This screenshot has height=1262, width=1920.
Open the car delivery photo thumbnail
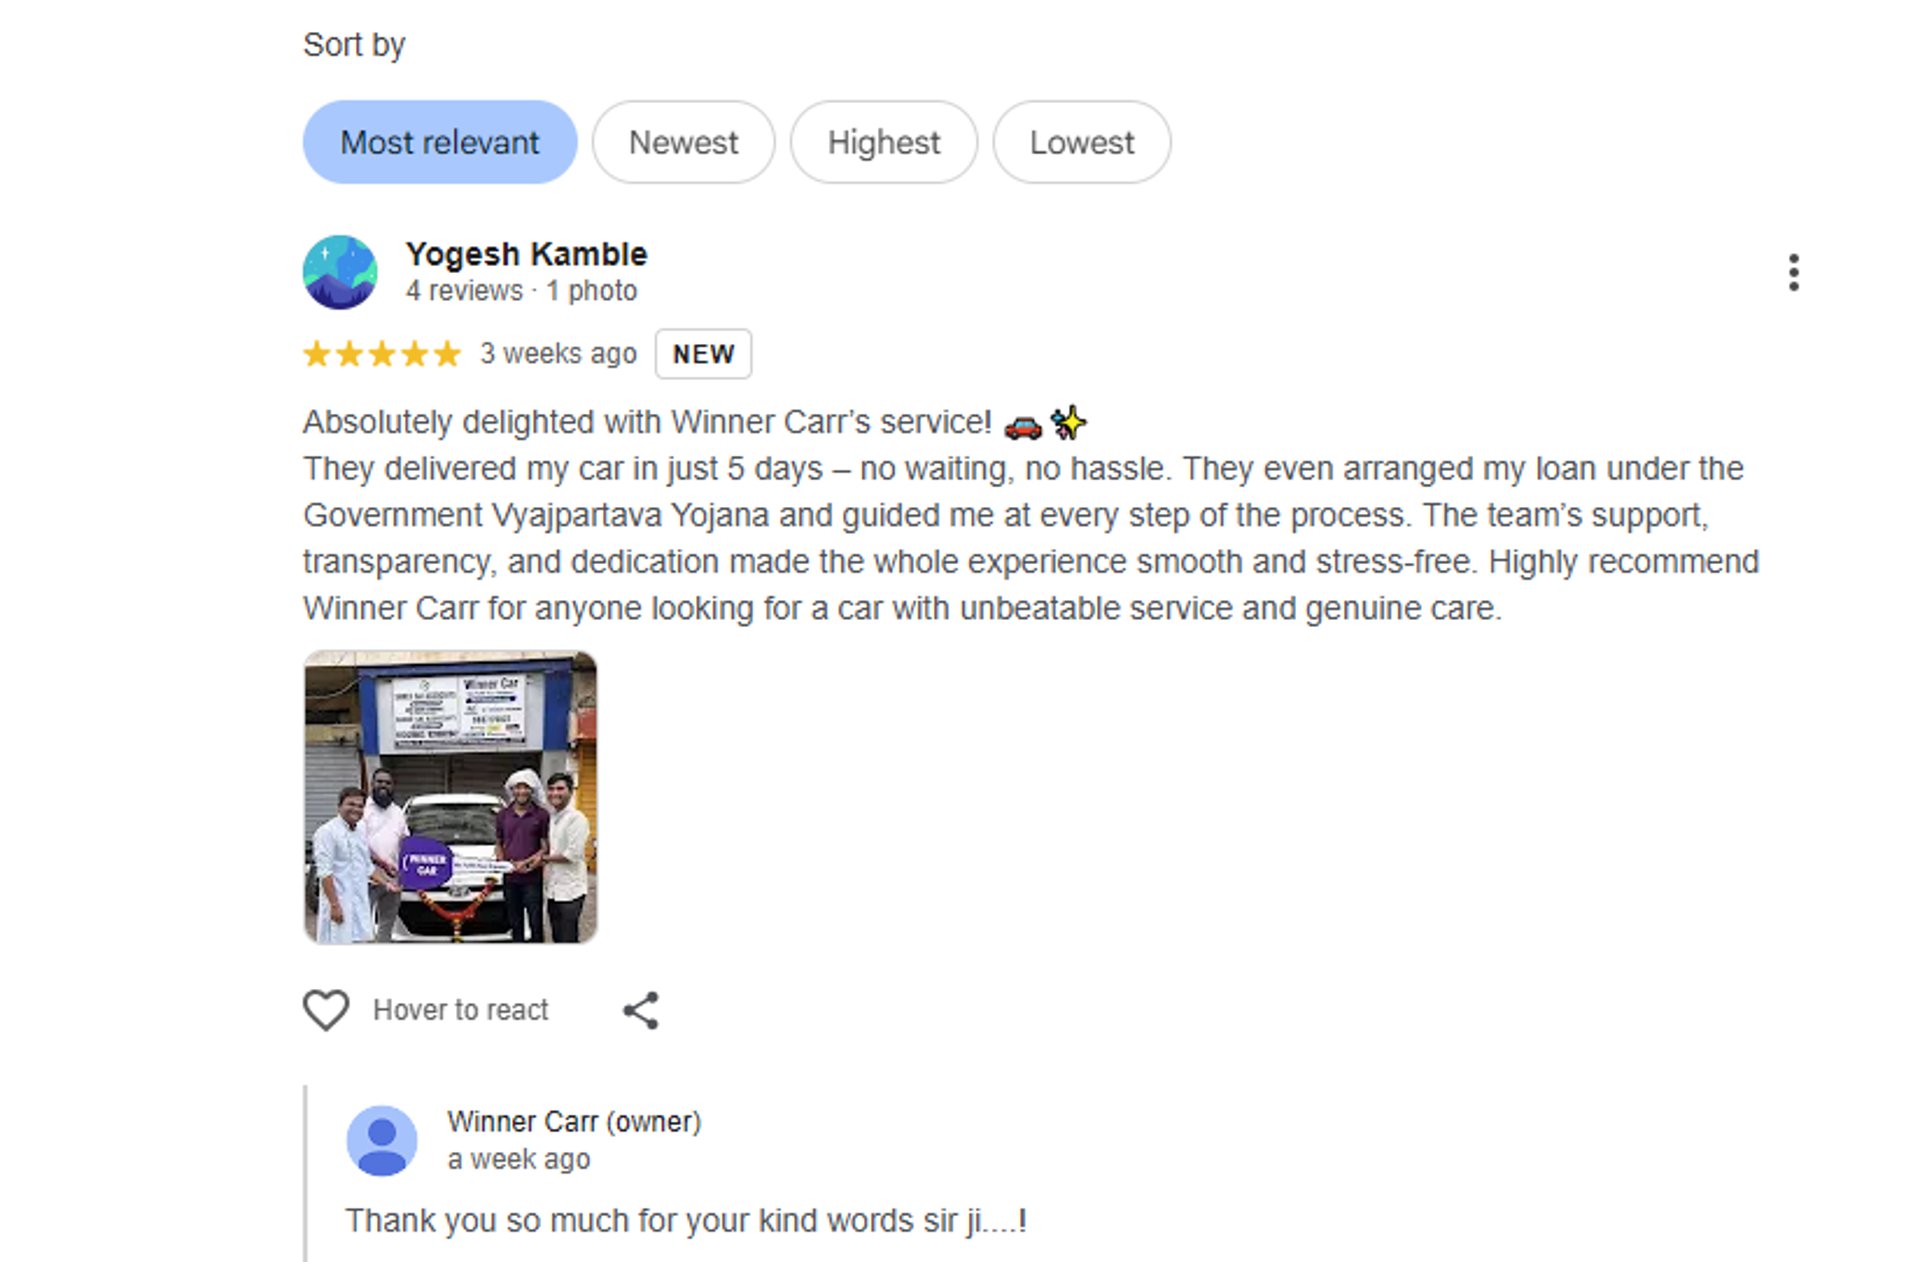coord(451,797)
